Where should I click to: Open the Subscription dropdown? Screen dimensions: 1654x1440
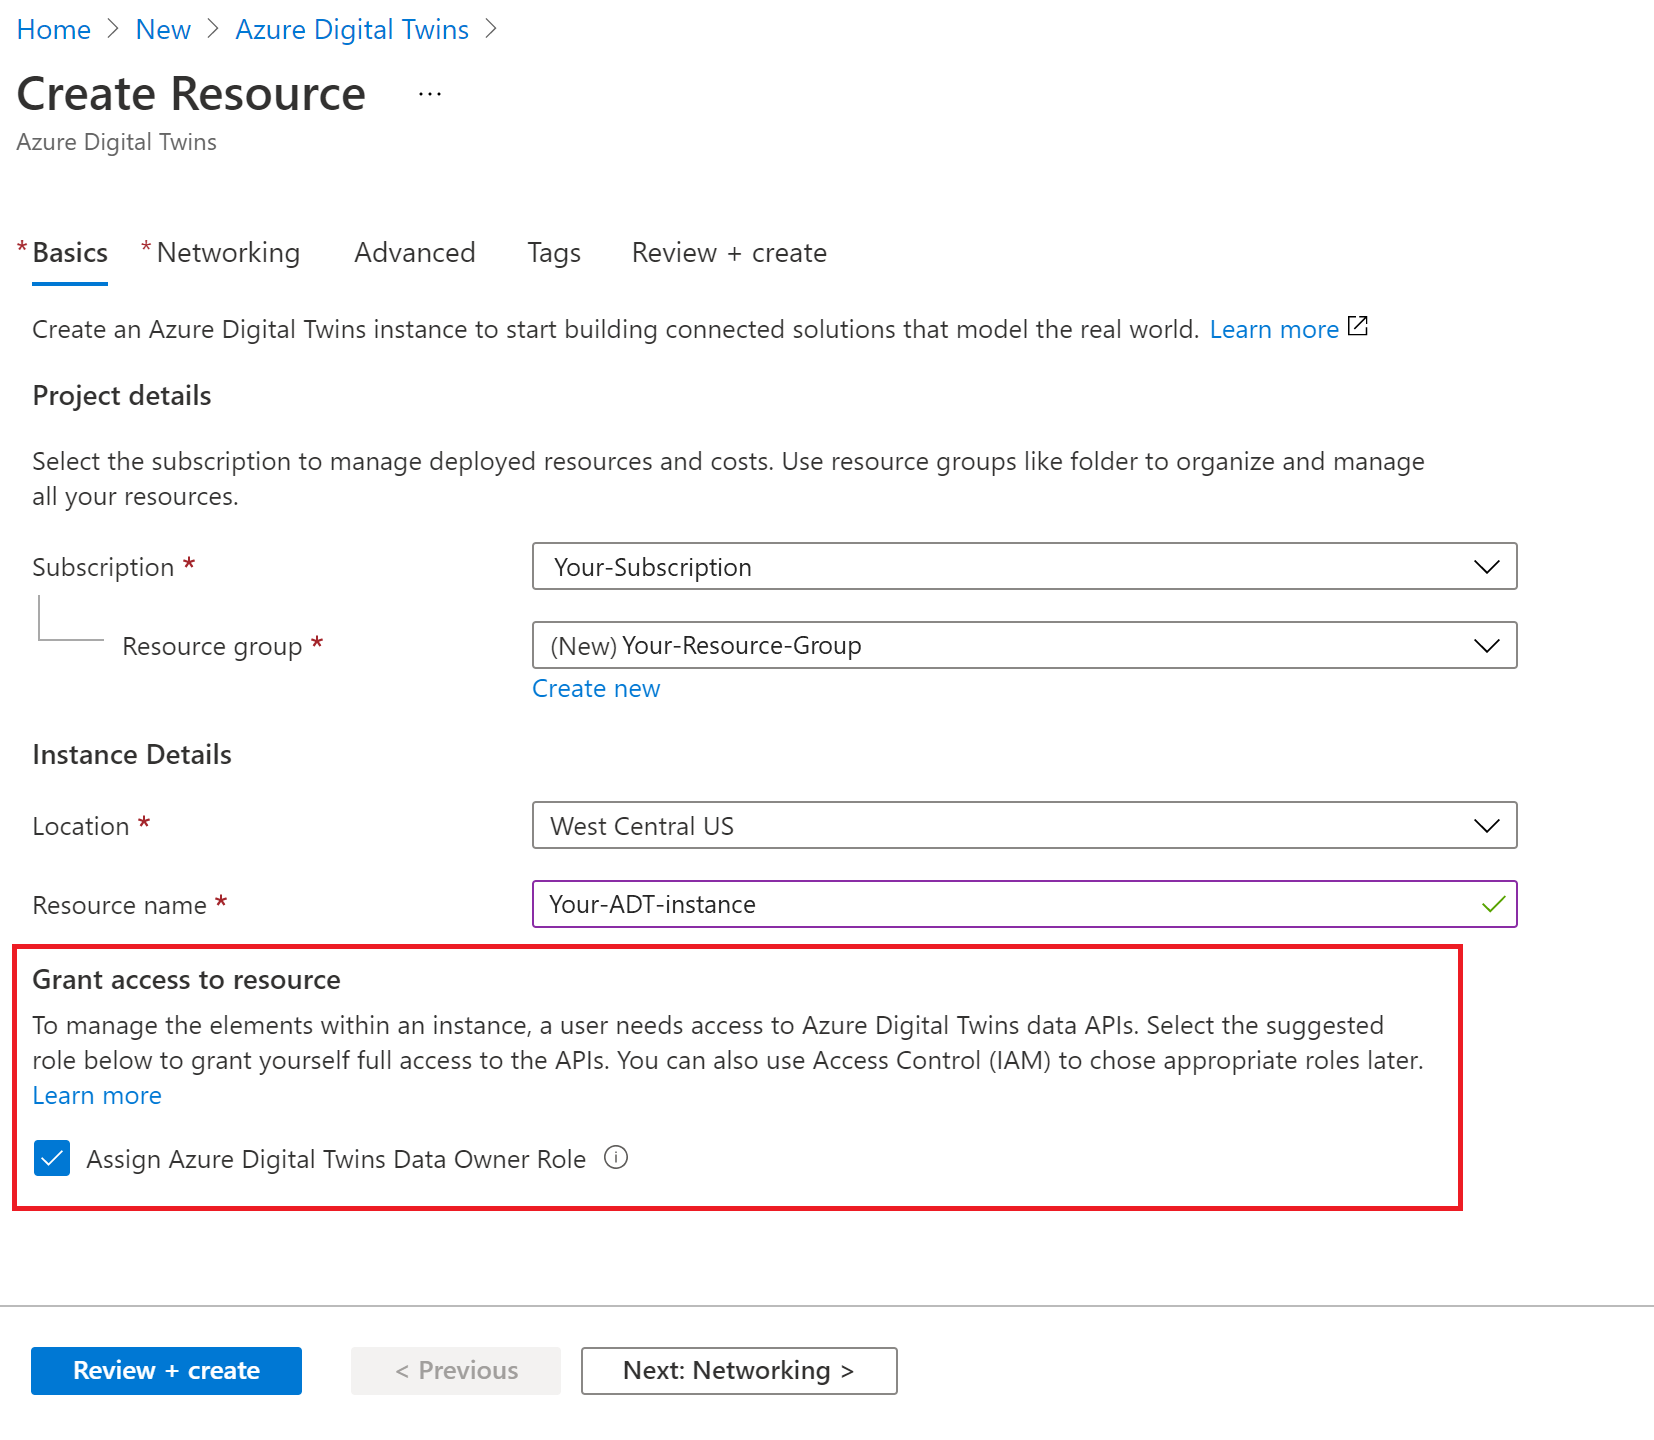pyautogui.click(x=1024, y=566)
